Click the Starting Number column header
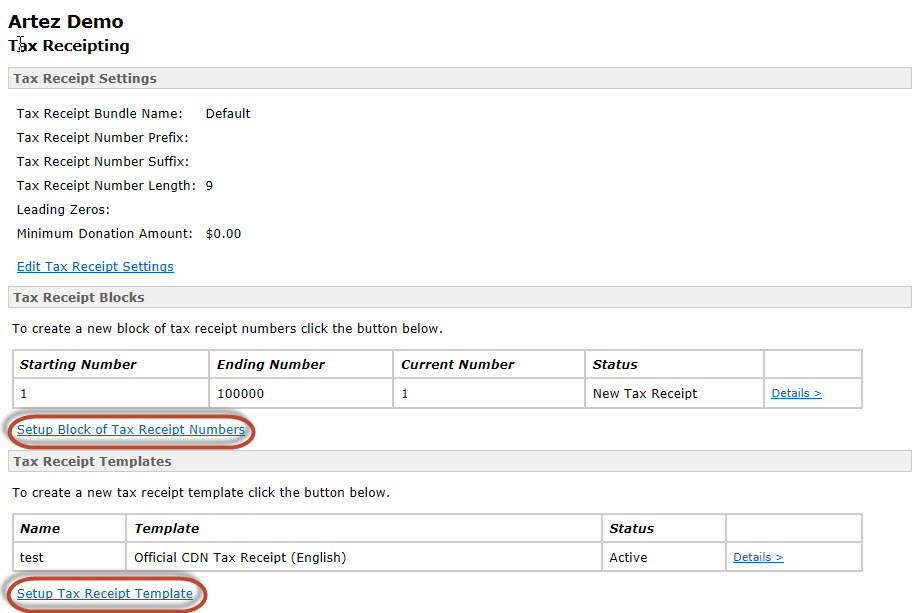The width and height of the screenshot is (920, 613). point(78,365)
